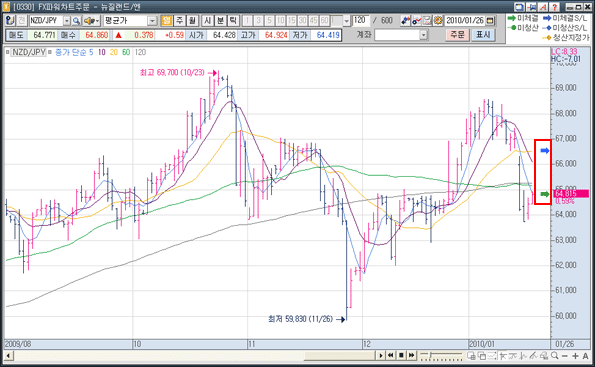Viewport: 595px width, 367px height.
Task: Select the tick (틱) period tab
Action: point(233,20)
